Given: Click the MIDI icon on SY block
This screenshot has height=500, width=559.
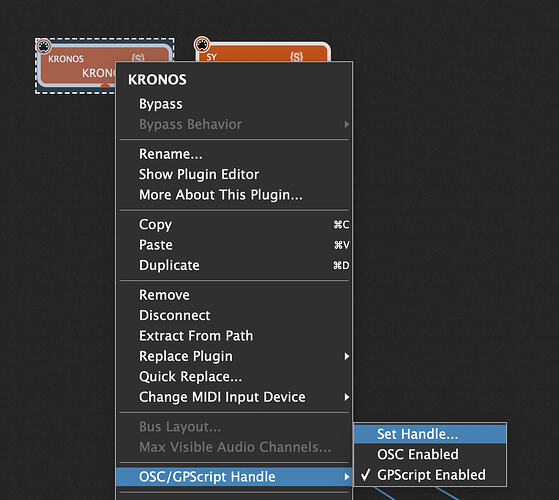Looking at the screenshot, I should pos(202,45).
